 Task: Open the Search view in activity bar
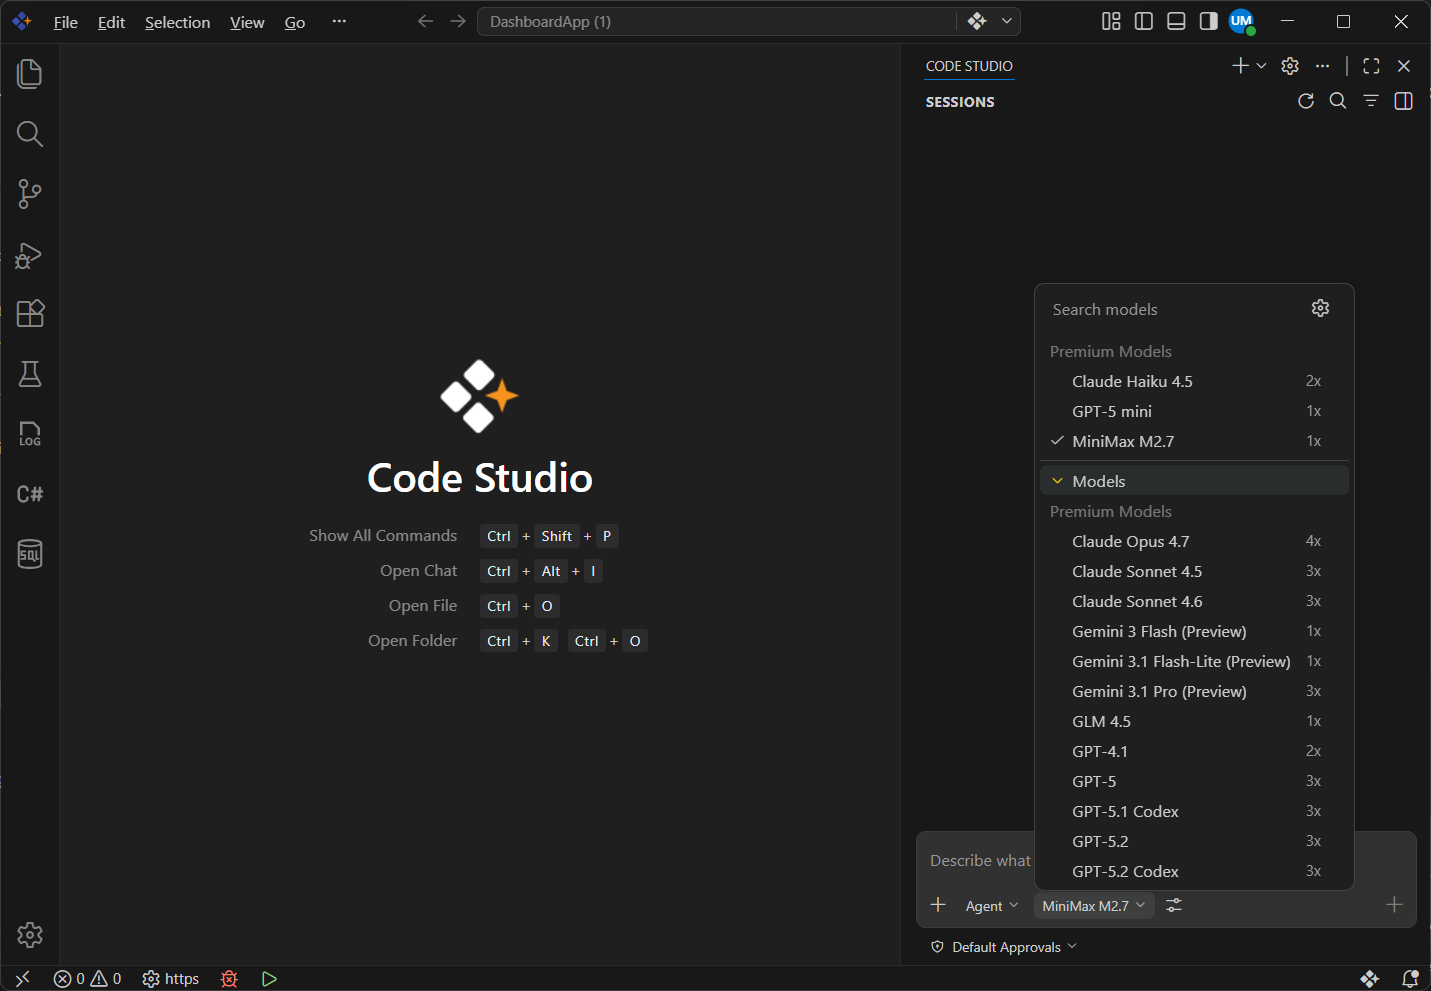(x=30, y=134)
